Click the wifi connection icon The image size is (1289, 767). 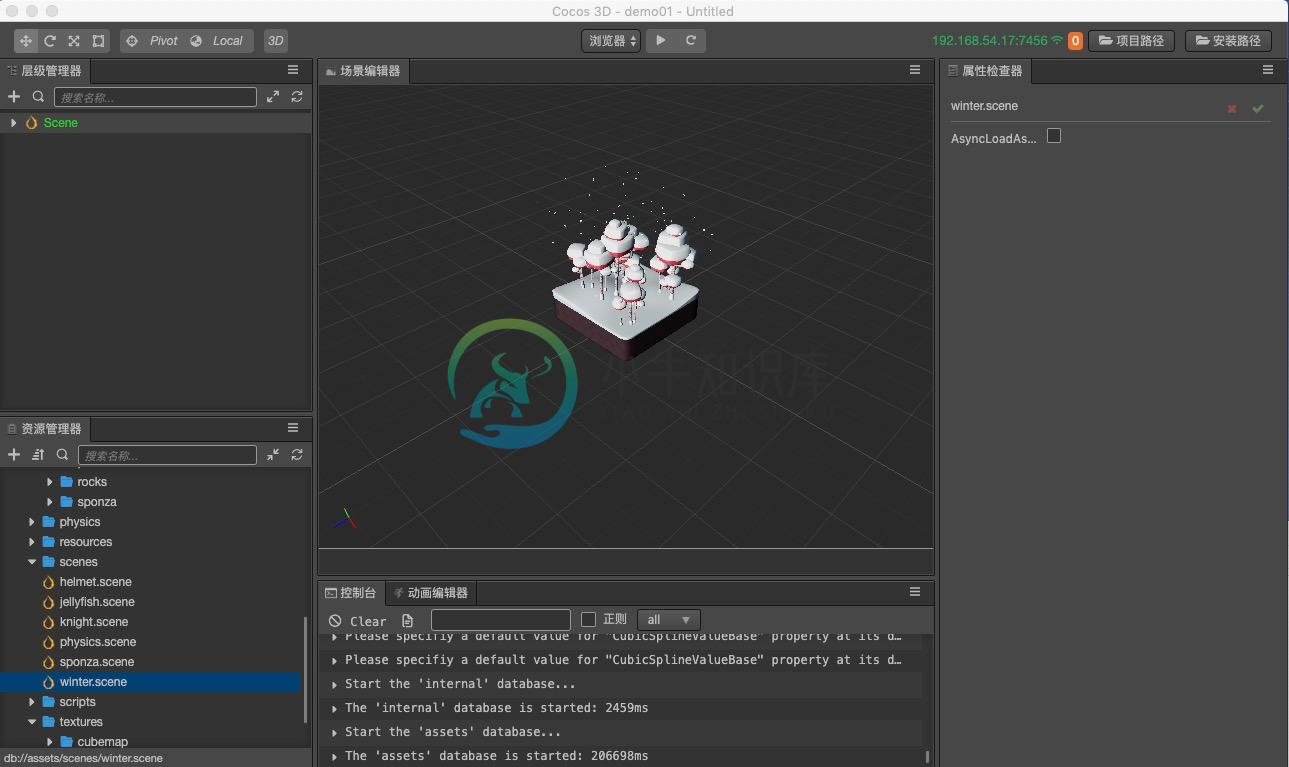coord(1057,41)
